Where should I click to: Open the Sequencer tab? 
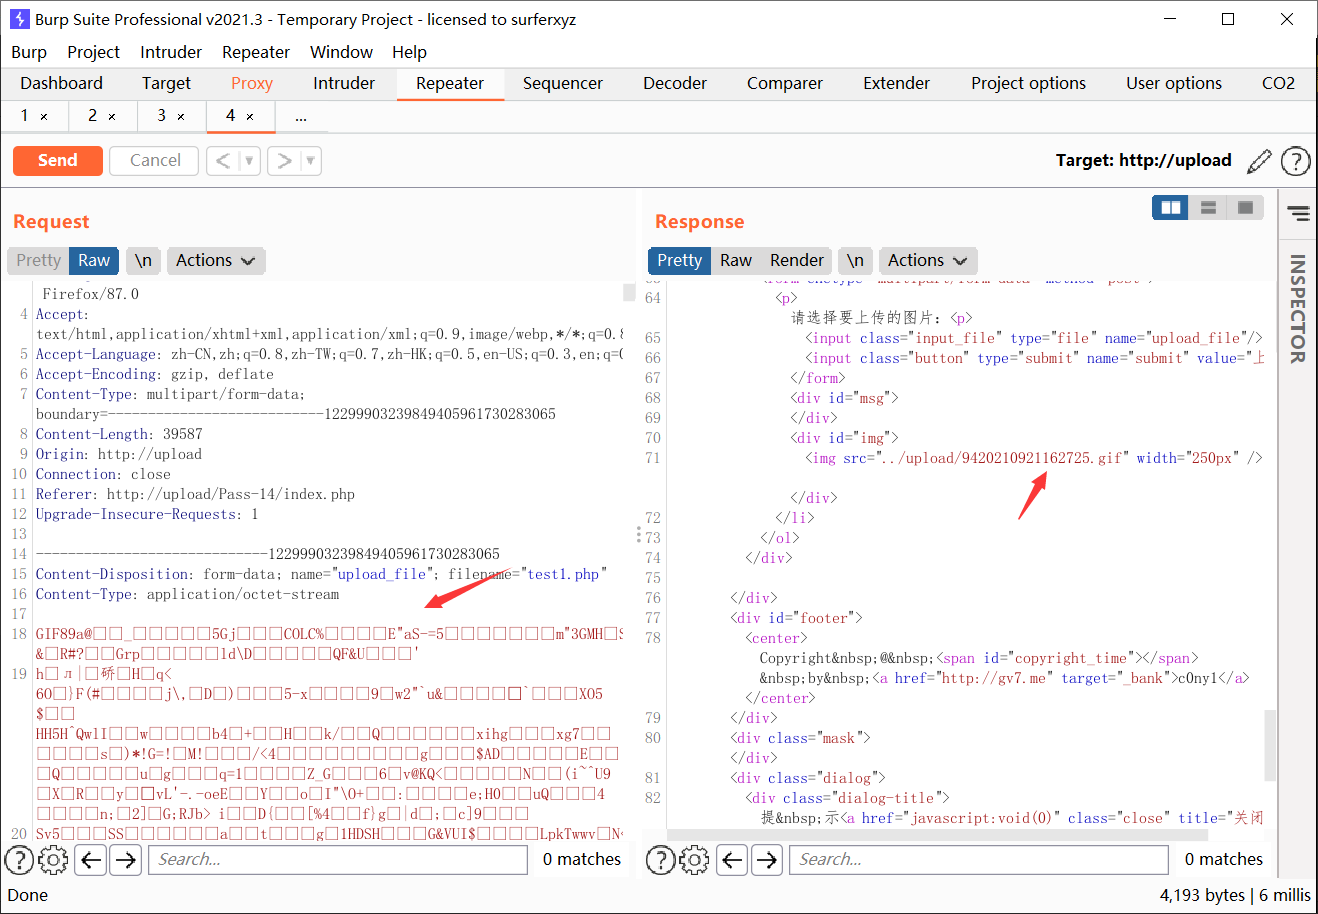[x=563, y=84]
